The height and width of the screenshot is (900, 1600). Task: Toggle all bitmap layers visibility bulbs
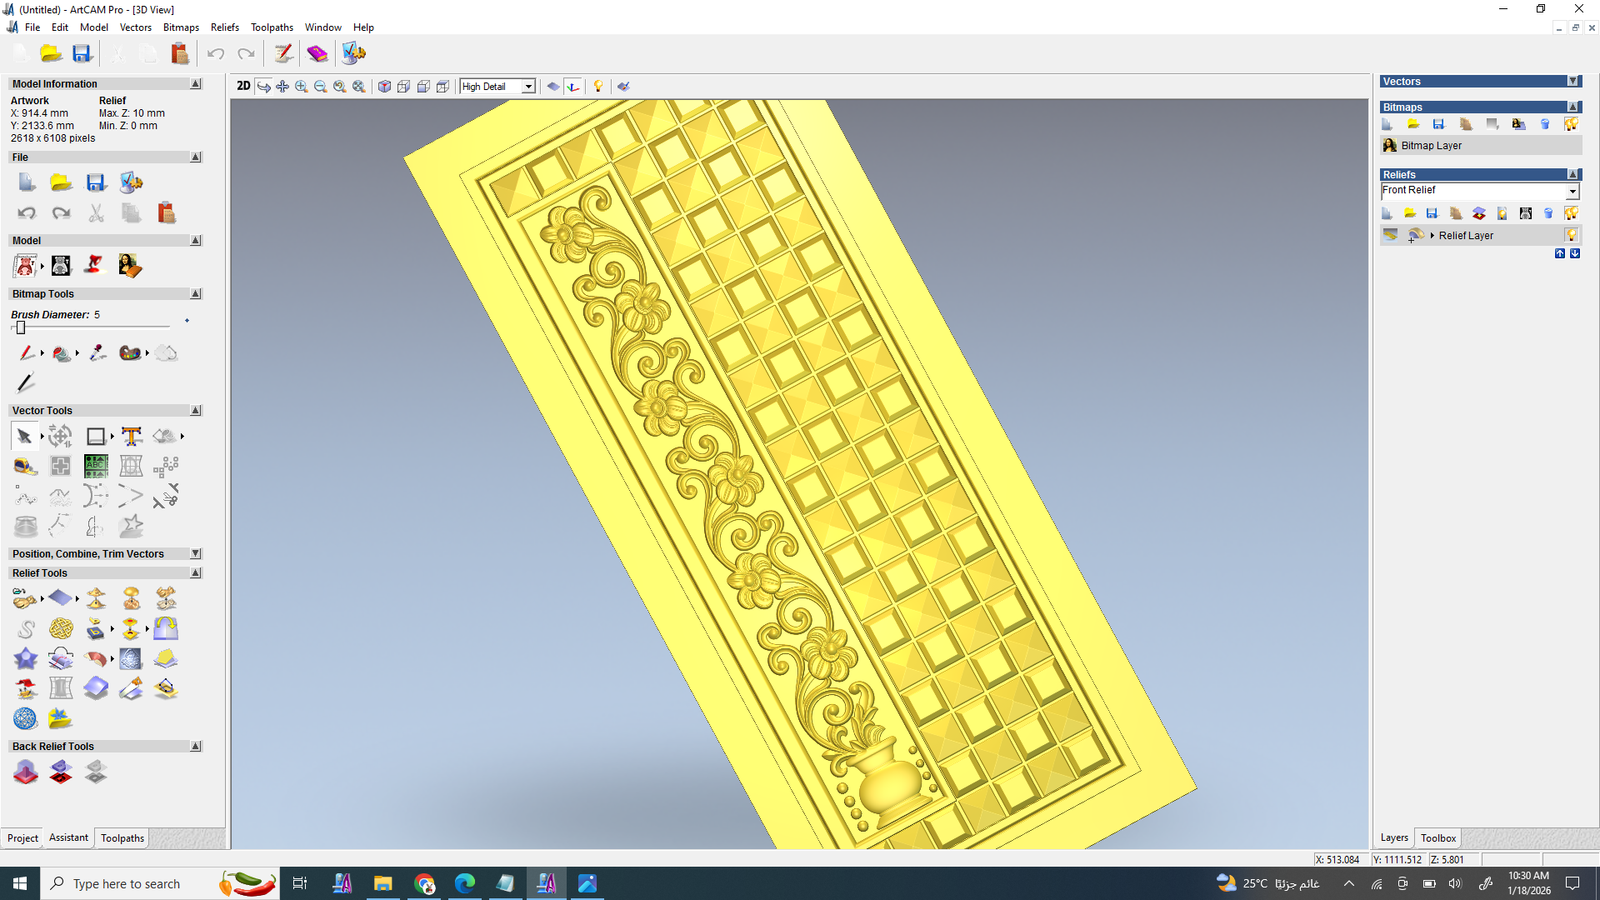coord(1571,124)
